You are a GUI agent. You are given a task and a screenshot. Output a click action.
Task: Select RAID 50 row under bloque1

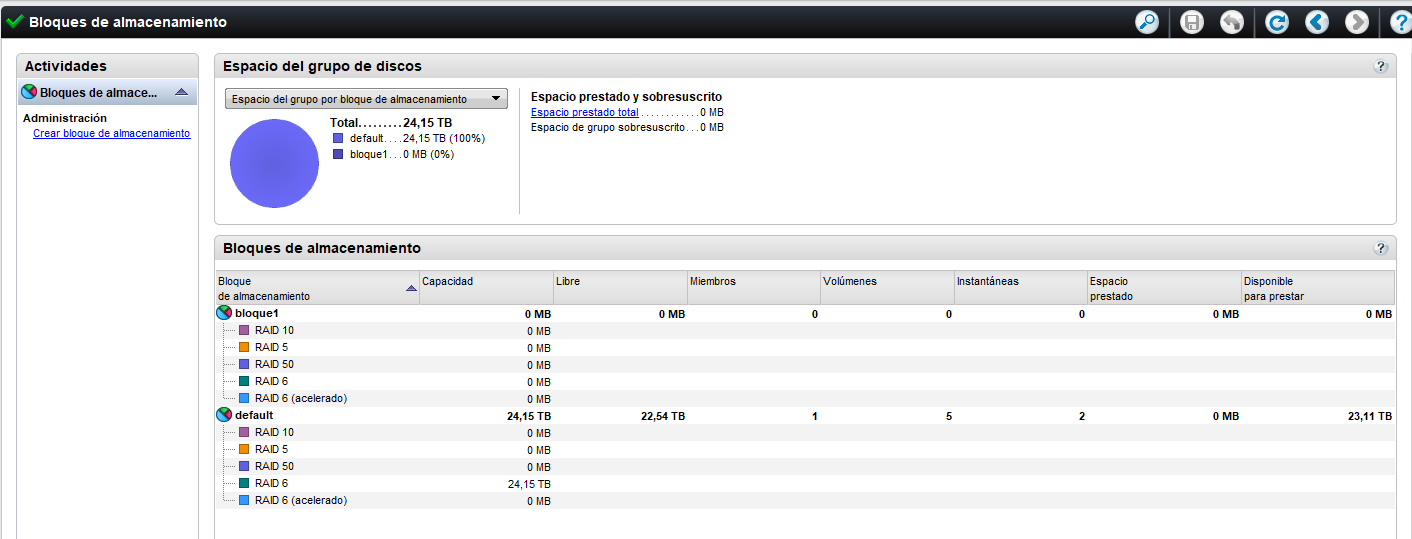pyautogui.click(x=805, y=365)
